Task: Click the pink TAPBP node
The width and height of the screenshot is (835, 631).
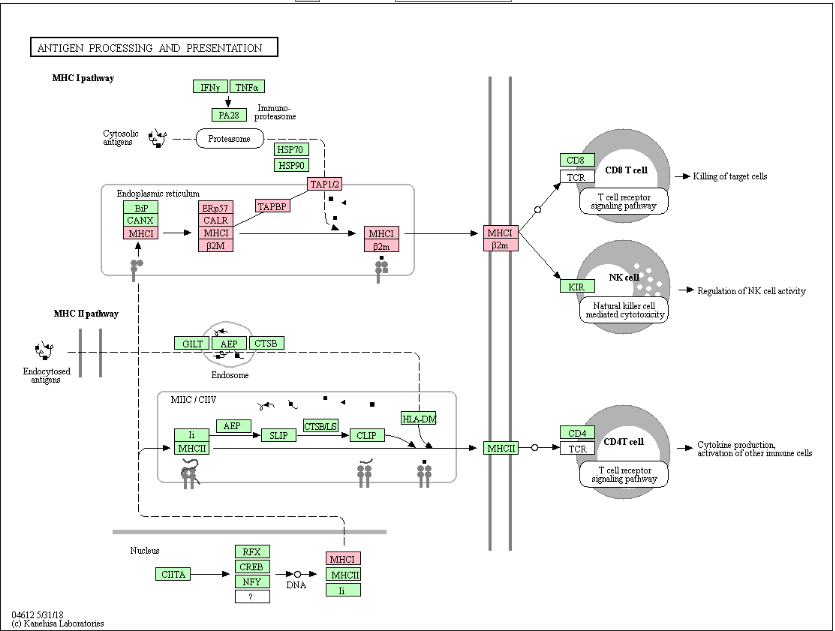Action: point(272,206)
